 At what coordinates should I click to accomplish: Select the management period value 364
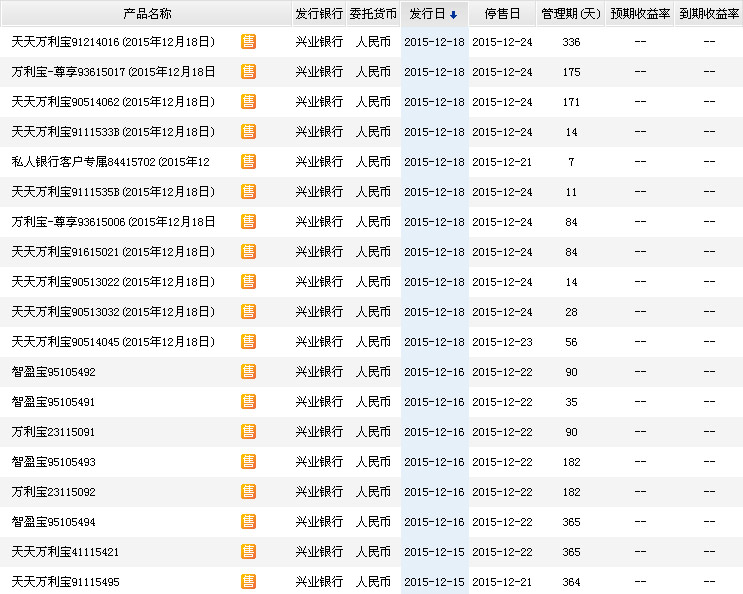571,582
